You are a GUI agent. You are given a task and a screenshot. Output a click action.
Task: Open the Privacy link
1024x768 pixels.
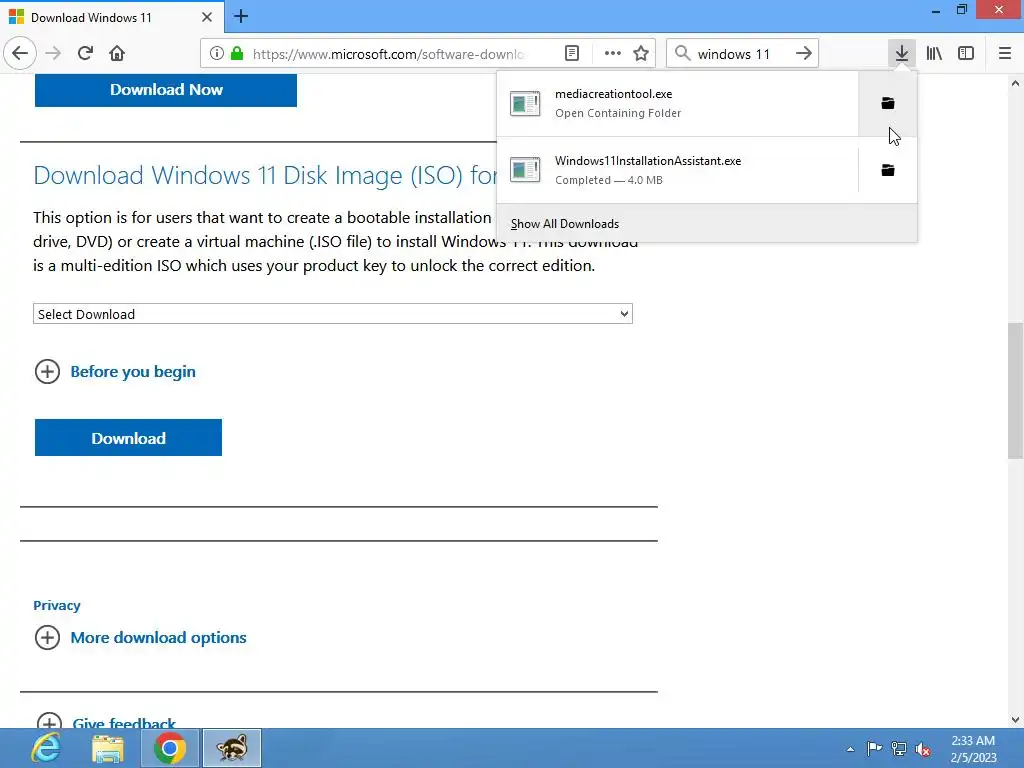tap(57, 605)
